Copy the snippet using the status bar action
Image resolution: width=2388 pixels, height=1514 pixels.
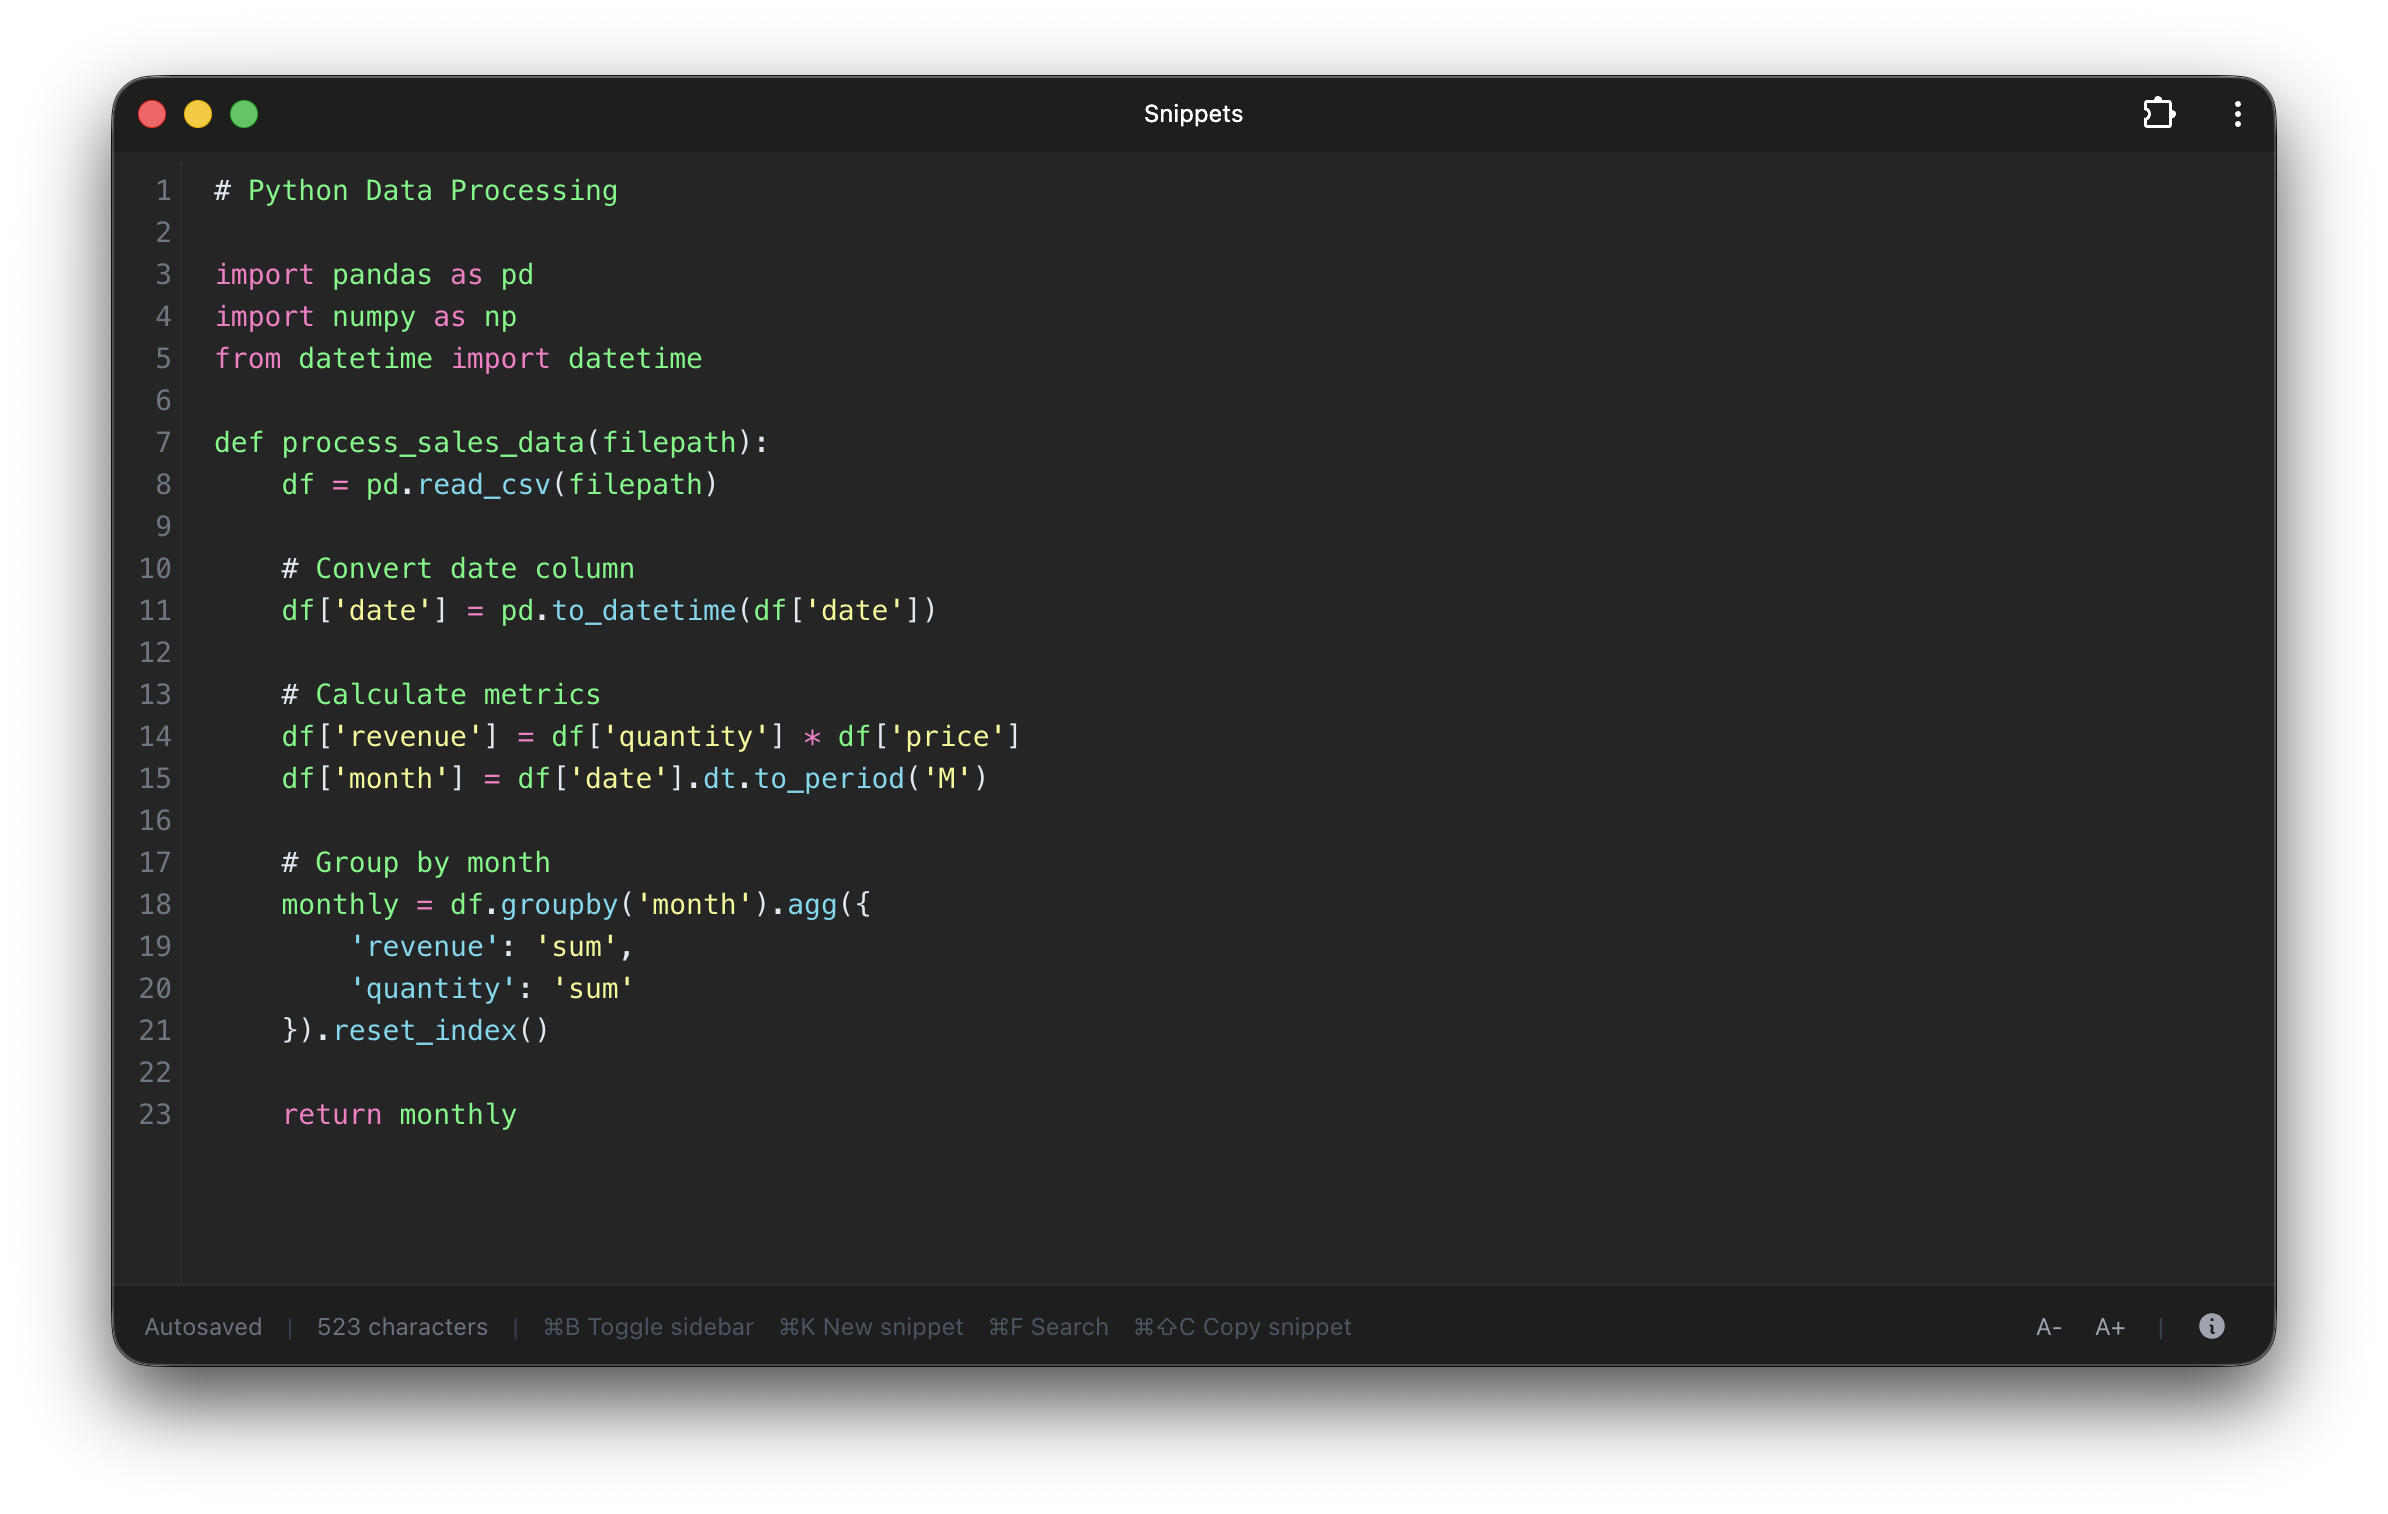pyautogui.click(x=1242, y=1327)
